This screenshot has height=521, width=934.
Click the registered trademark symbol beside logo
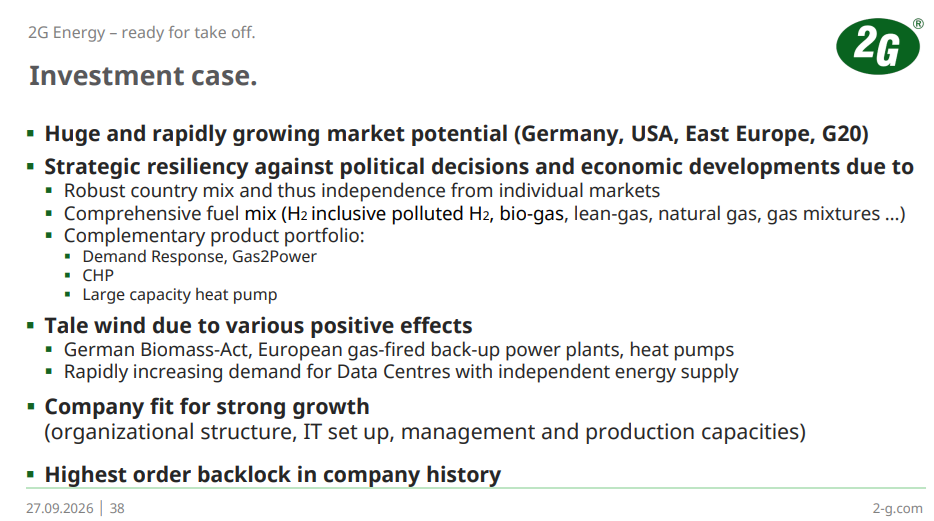click(918, 24)
